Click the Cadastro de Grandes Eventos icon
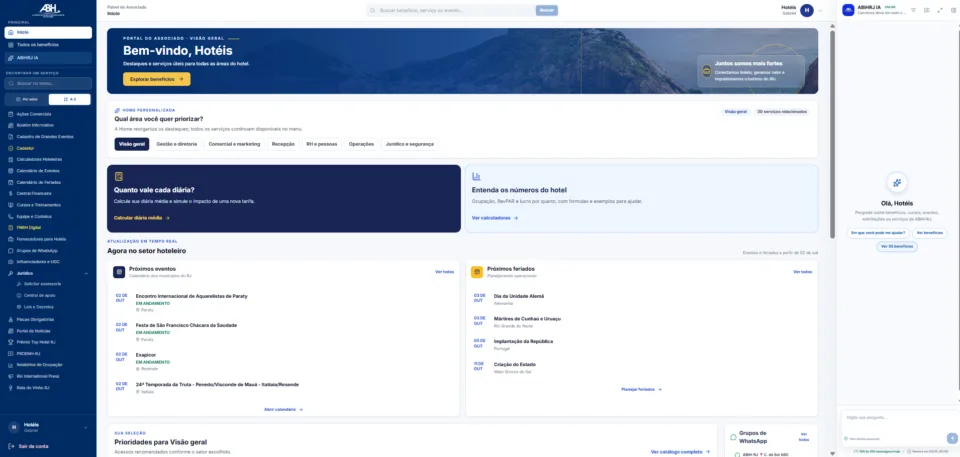960x457 pixels. (x=11, y=137)
